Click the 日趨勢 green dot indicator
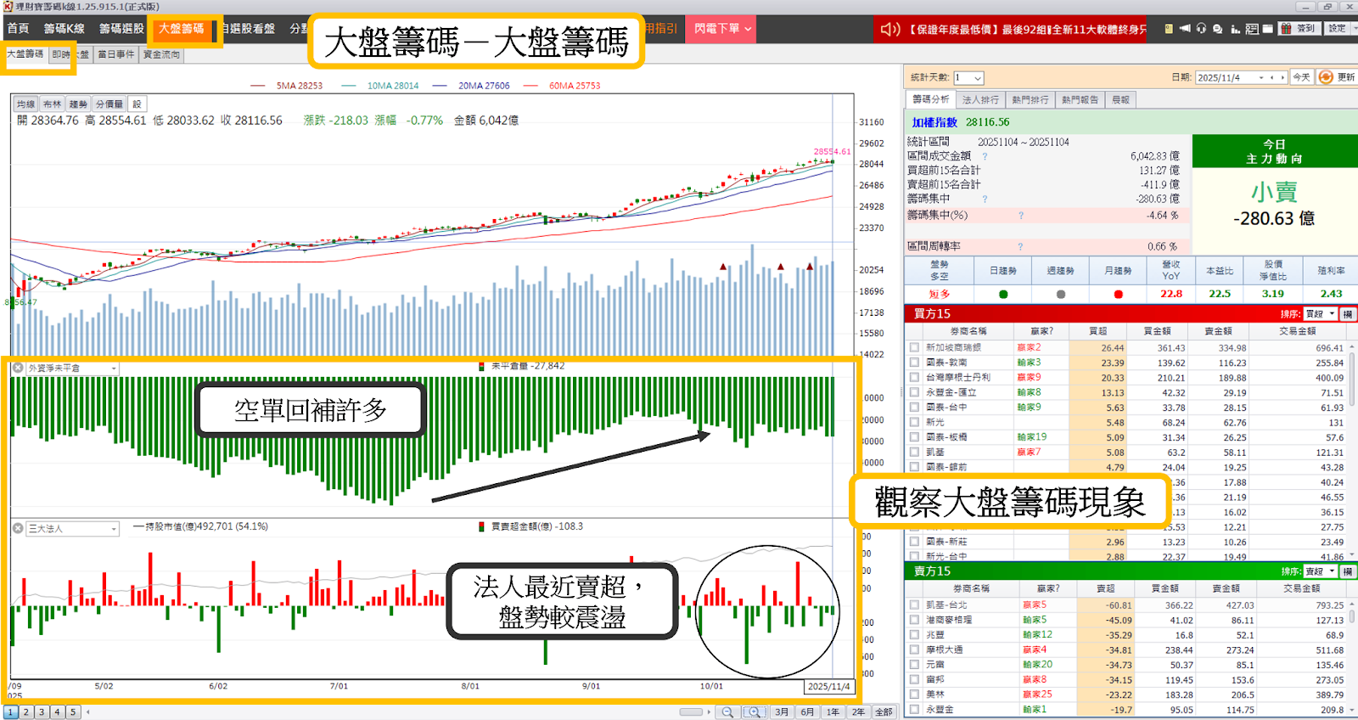The height and width of the screenshot is (720, 1358). (1003, 294)
